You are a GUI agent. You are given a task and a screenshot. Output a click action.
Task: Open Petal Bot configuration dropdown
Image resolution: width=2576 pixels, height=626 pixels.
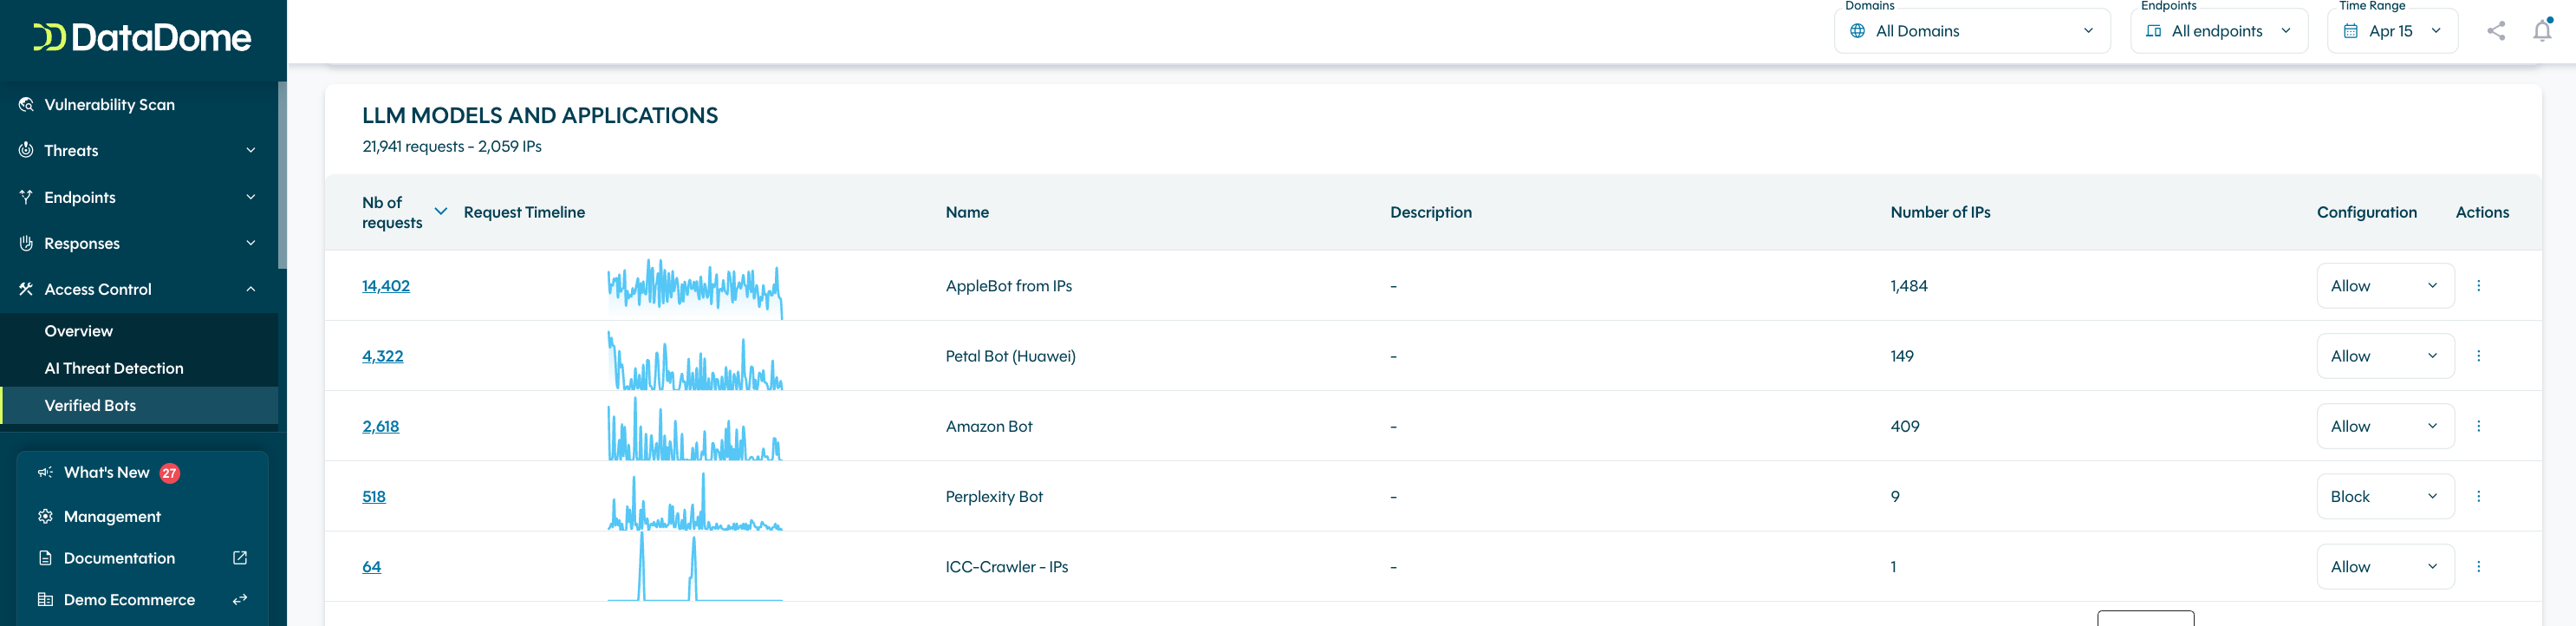tap(2385, 356)
